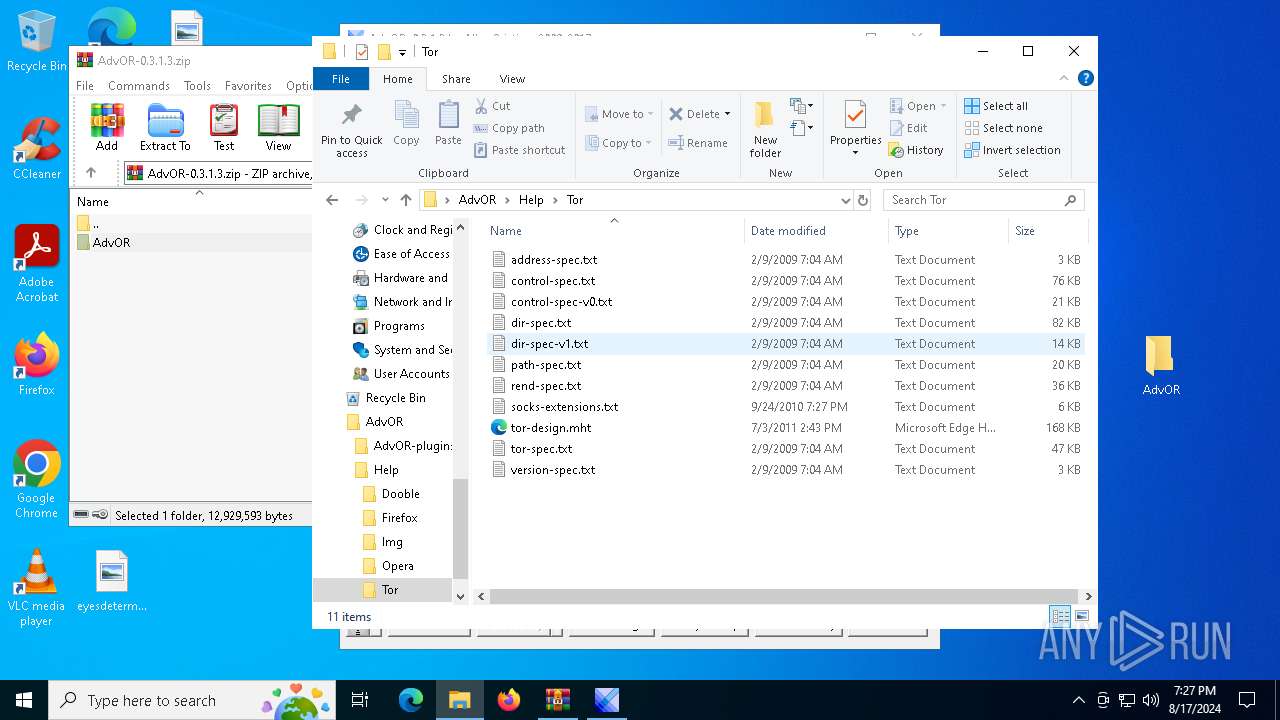Open VLC media player desktop shortcut
Image resolution: width=1280 pixels, height=720 pixels.
pyautogui.click(x=36, y=588)
